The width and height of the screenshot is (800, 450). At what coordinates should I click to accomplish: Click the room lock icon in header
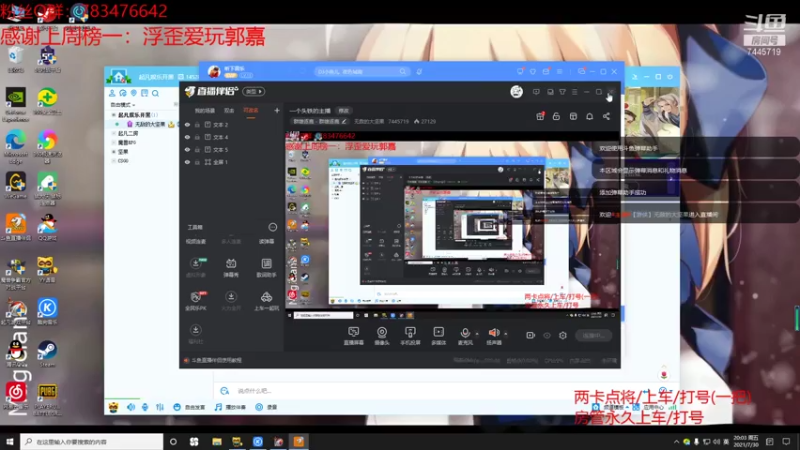pos(556,116)
